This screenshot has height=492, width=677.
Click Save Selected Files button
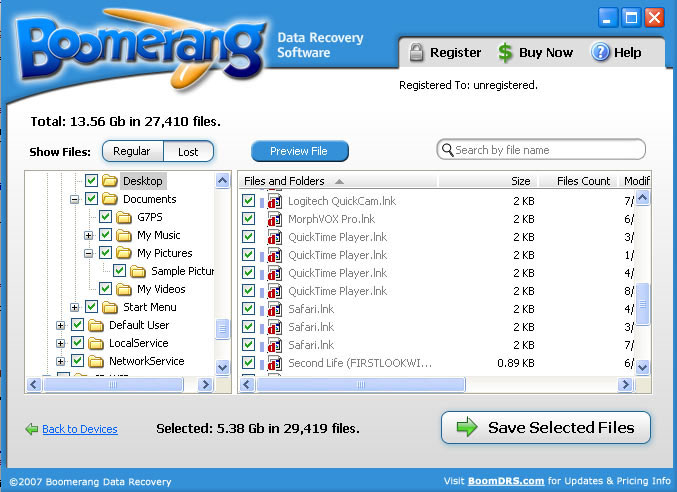(546, 427)
